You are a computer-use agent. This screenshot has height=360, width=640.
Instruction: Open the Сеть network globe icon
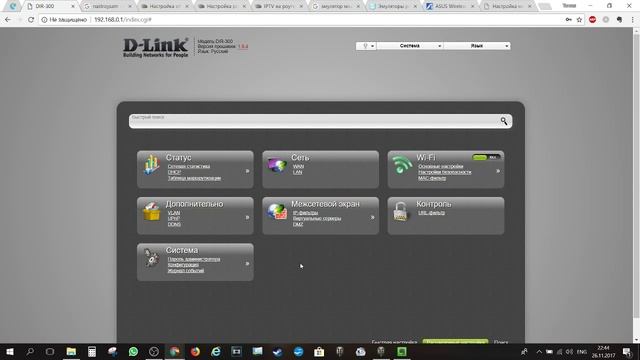(x=277, y=165)
